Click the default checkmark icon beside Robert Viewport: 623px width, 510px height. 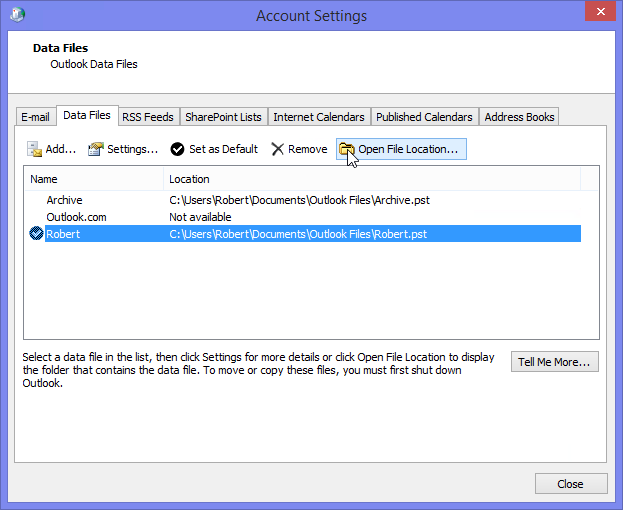[x=36, y=234]
